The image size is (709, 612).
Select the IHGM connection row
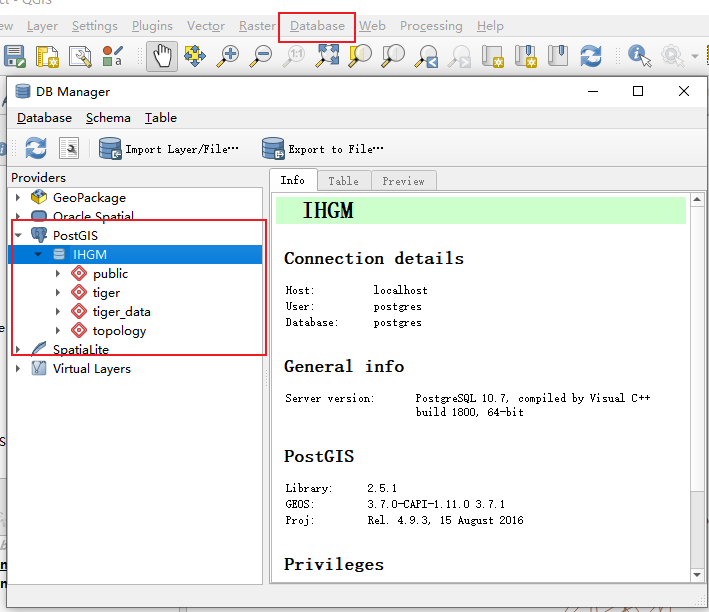tap(135, 254)
